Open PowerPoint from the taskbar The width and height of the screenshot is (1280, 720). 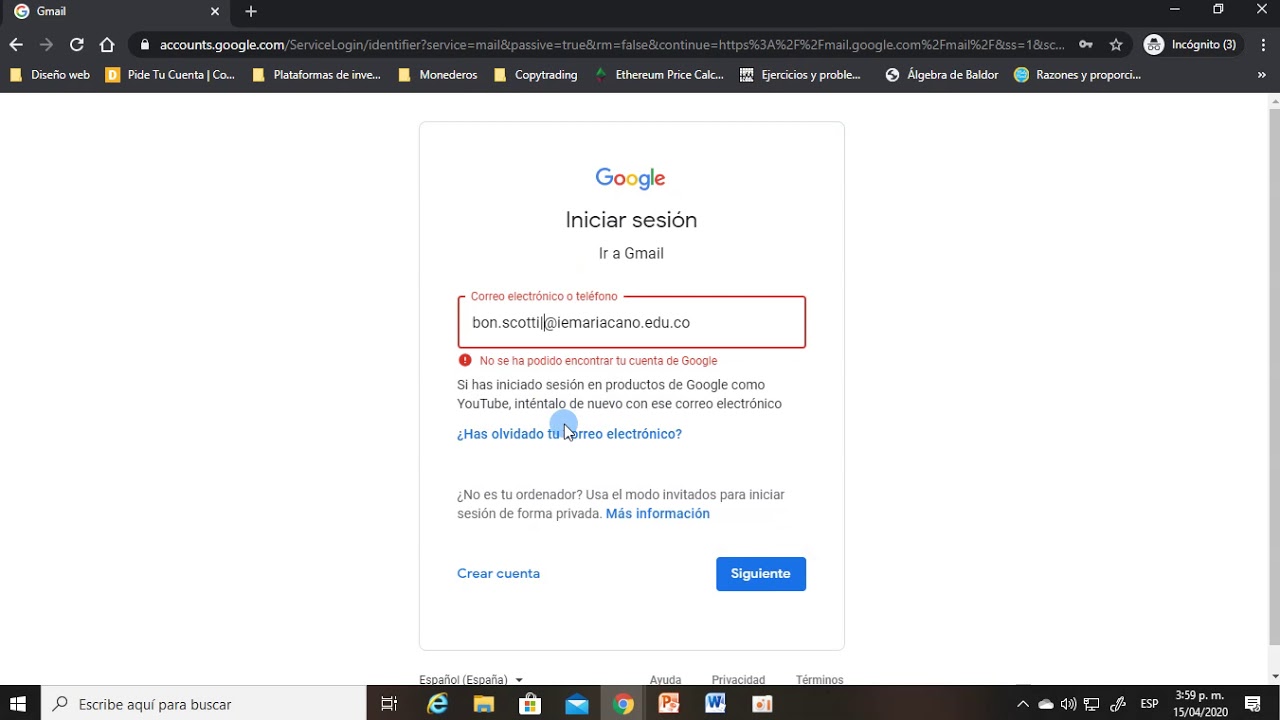point(669,704)
